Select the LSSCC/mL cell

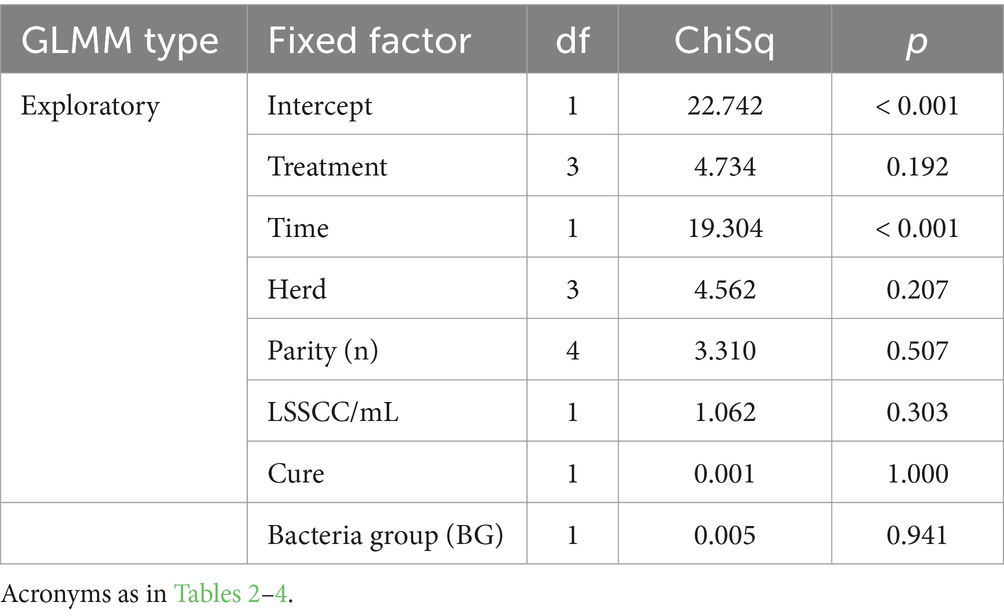point(333,412)
